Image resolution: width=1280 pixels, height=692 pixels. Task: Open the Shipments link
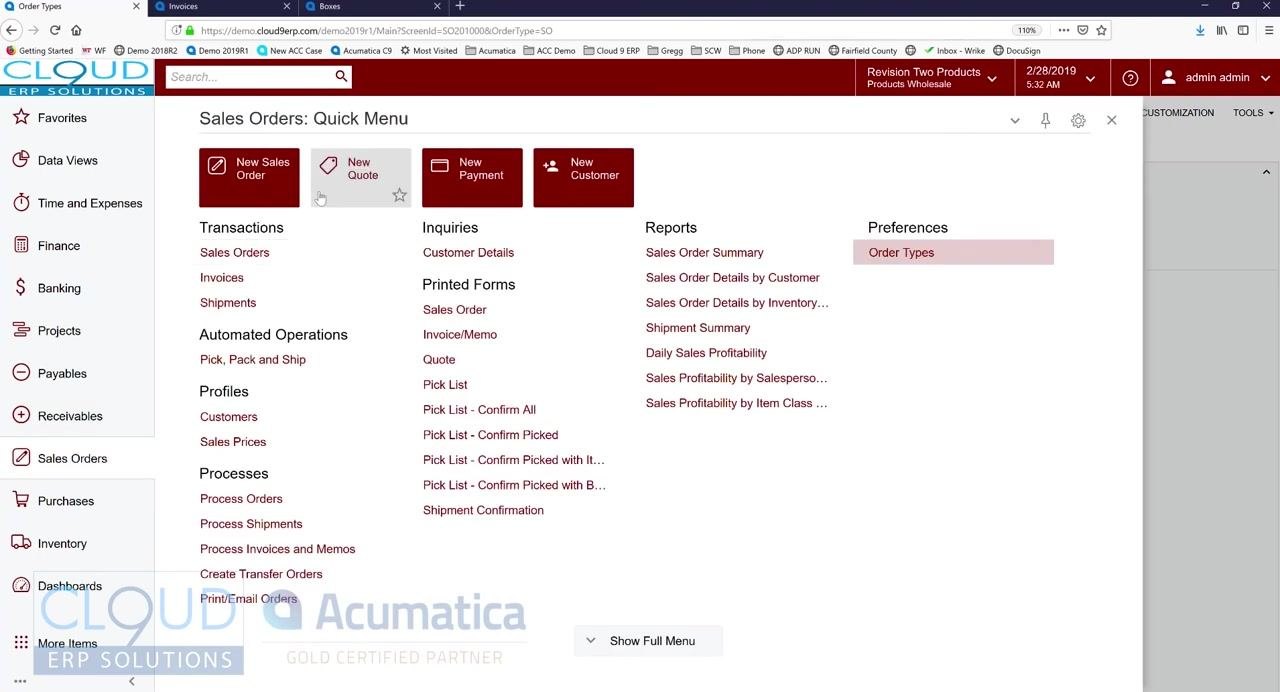point(228,303)
